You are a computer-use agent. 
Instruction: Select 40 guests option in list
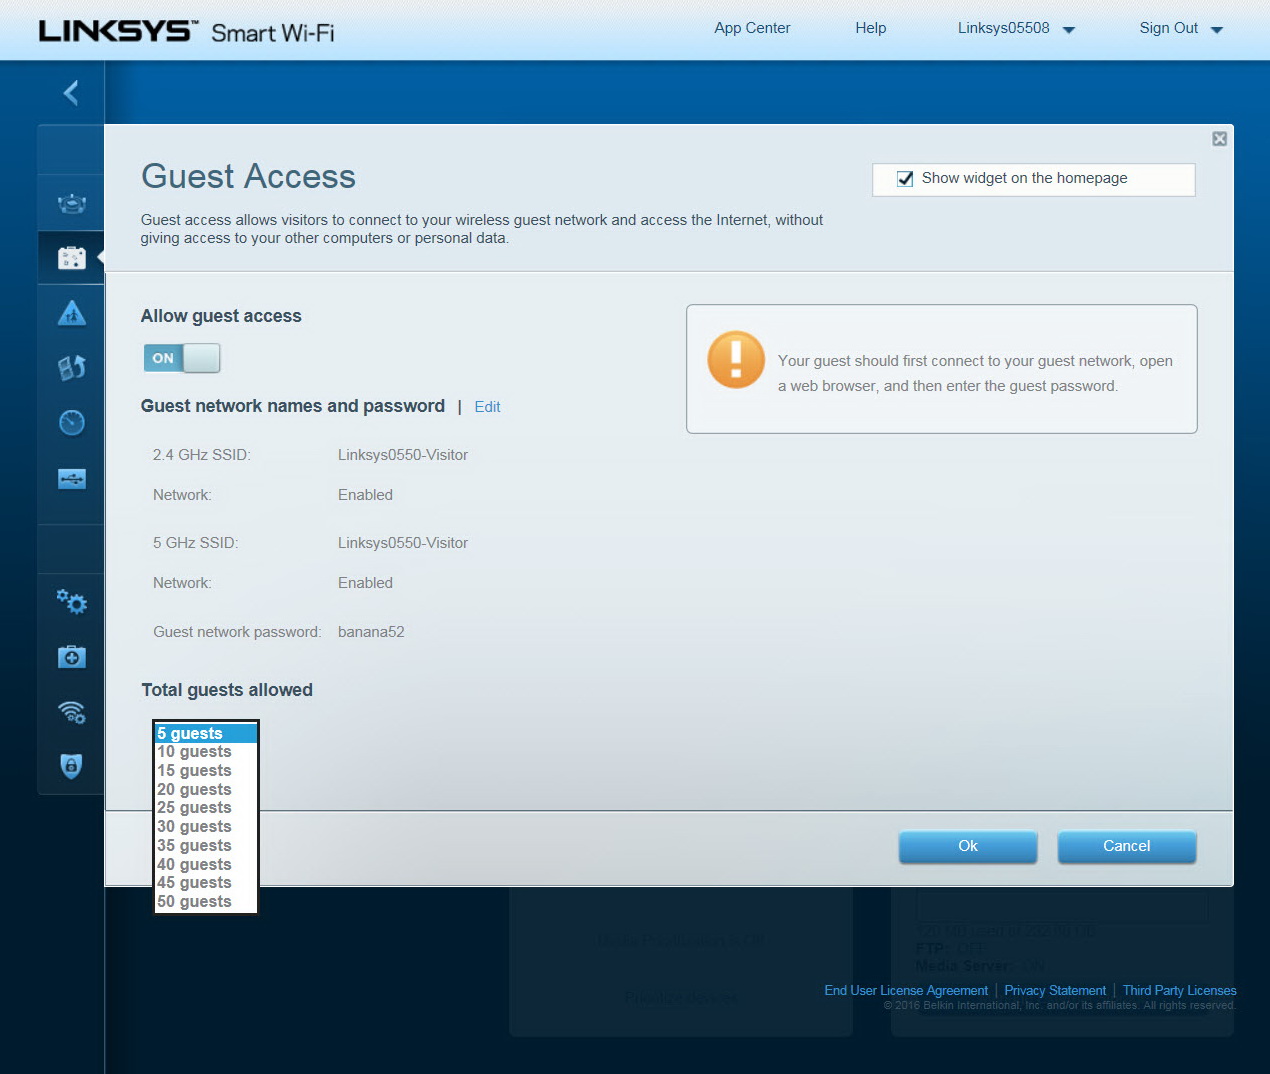(x=206, y=865)
